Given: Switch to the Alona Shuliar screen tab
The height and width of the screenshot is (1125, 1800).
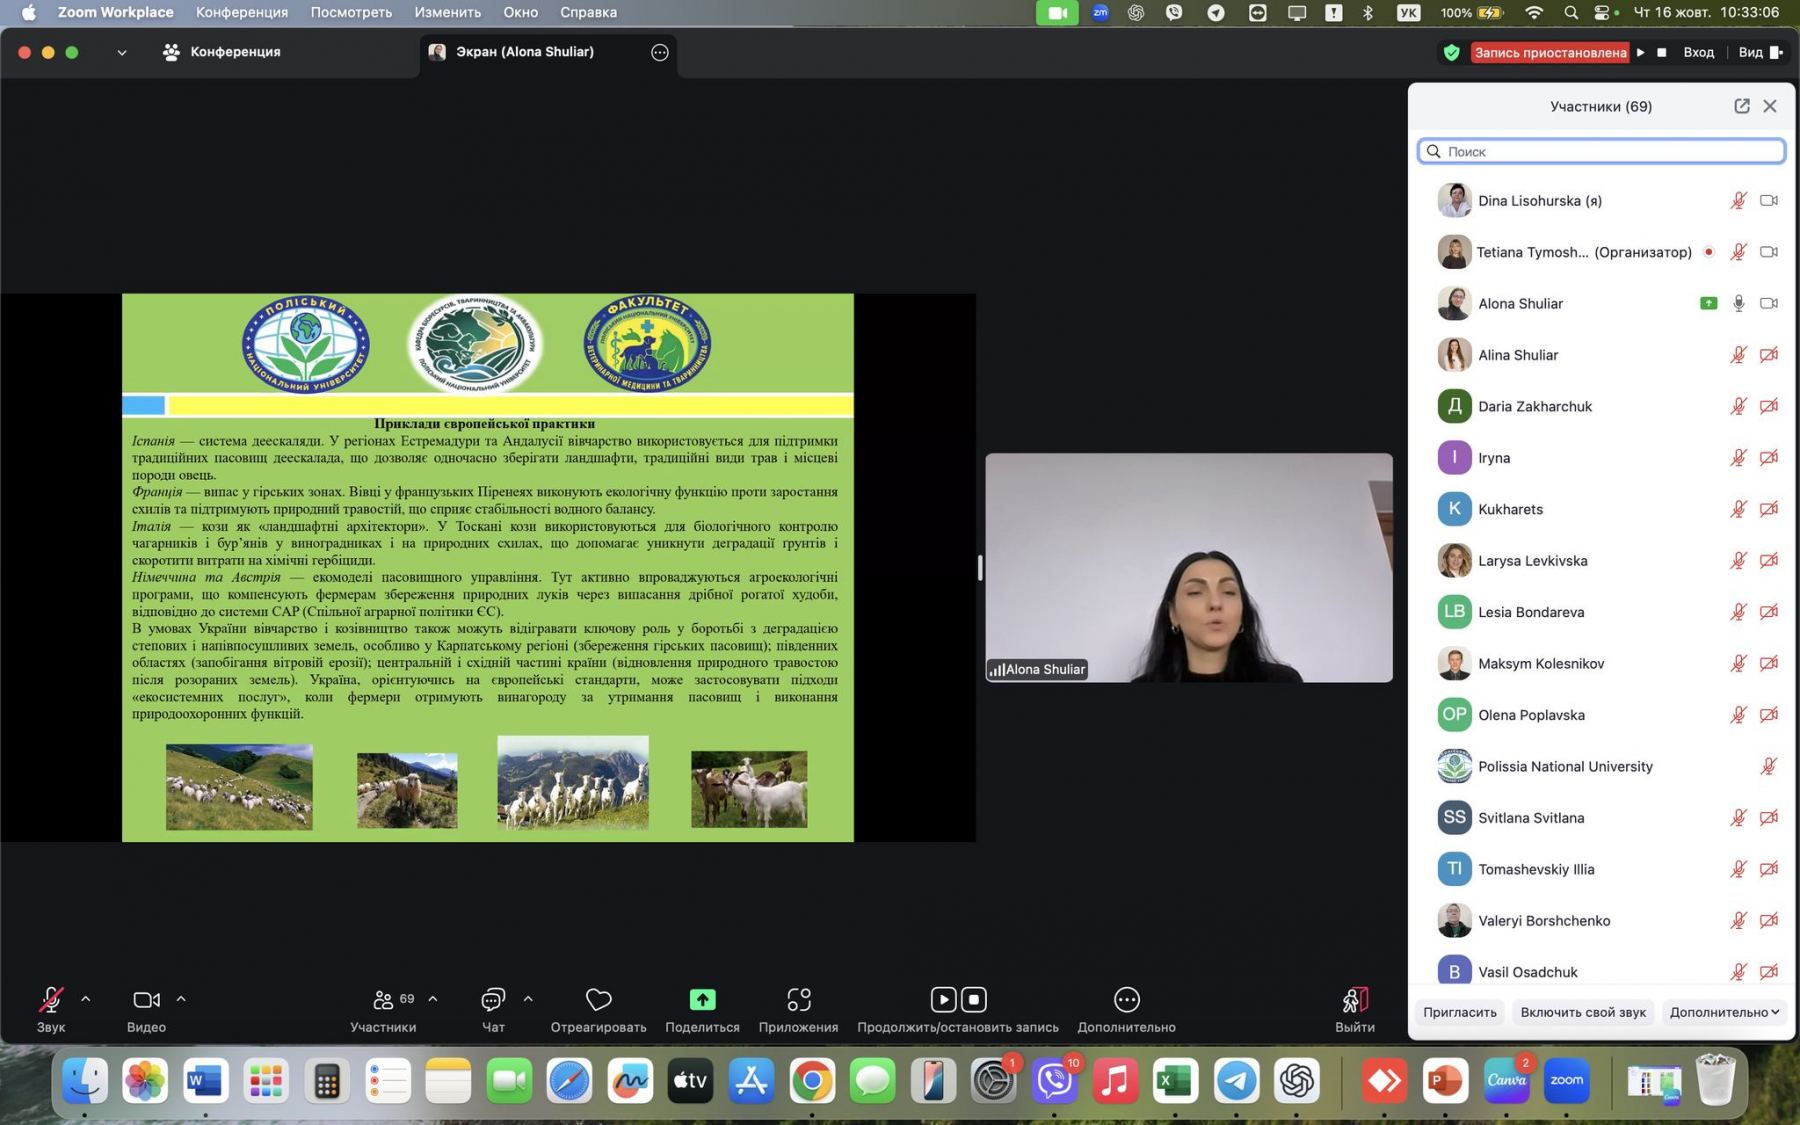Looking at the screenshot, I should click(524, 52).
